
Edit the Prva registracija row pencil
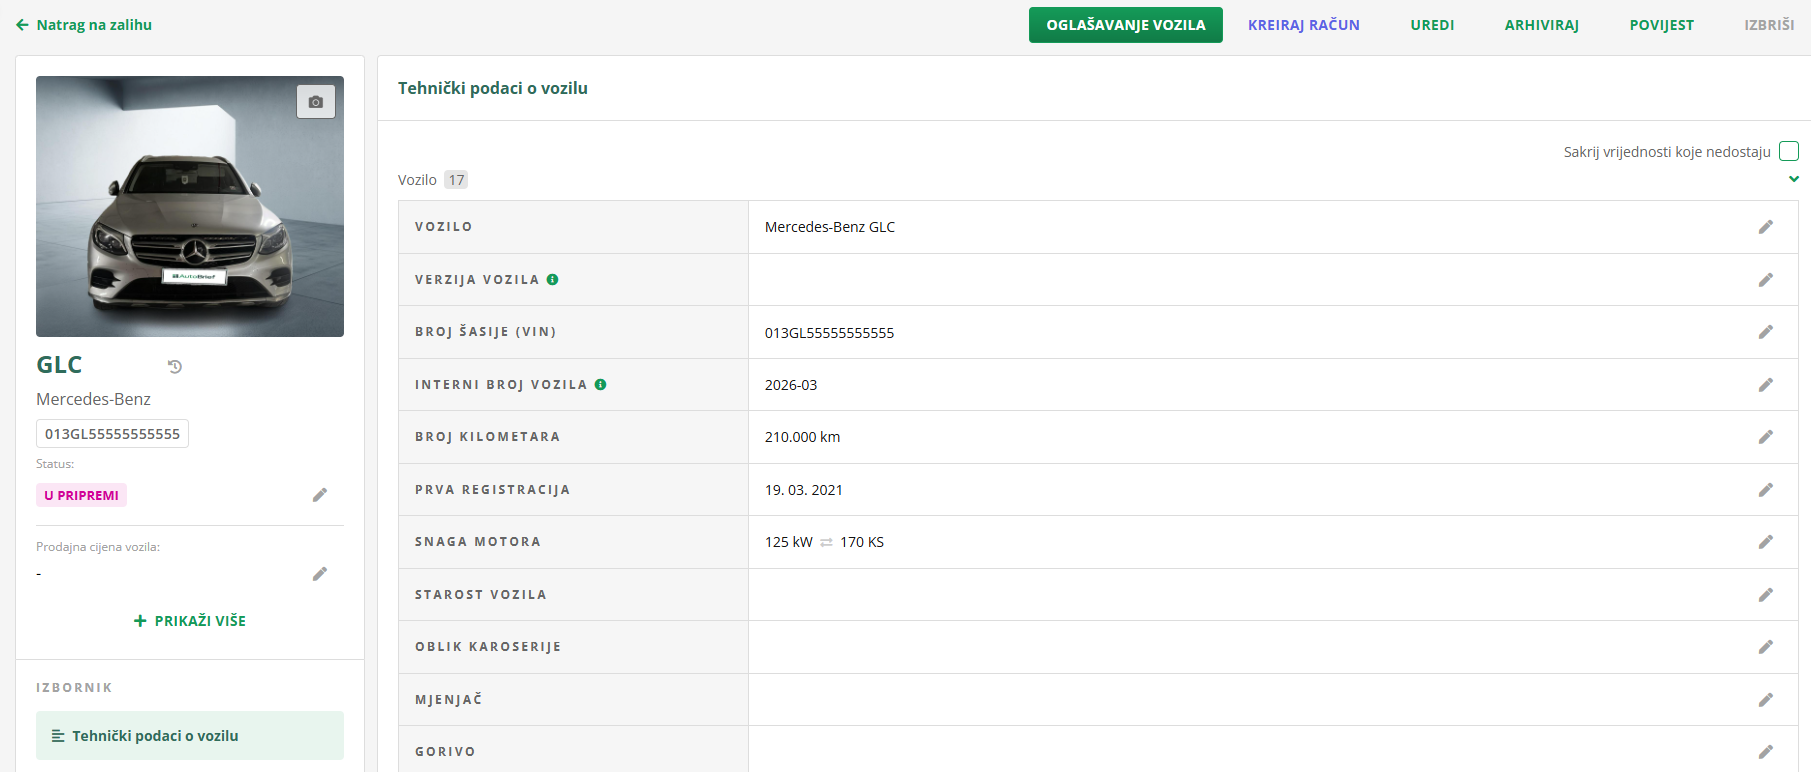pyautogui.click(x=1766, y=490)
